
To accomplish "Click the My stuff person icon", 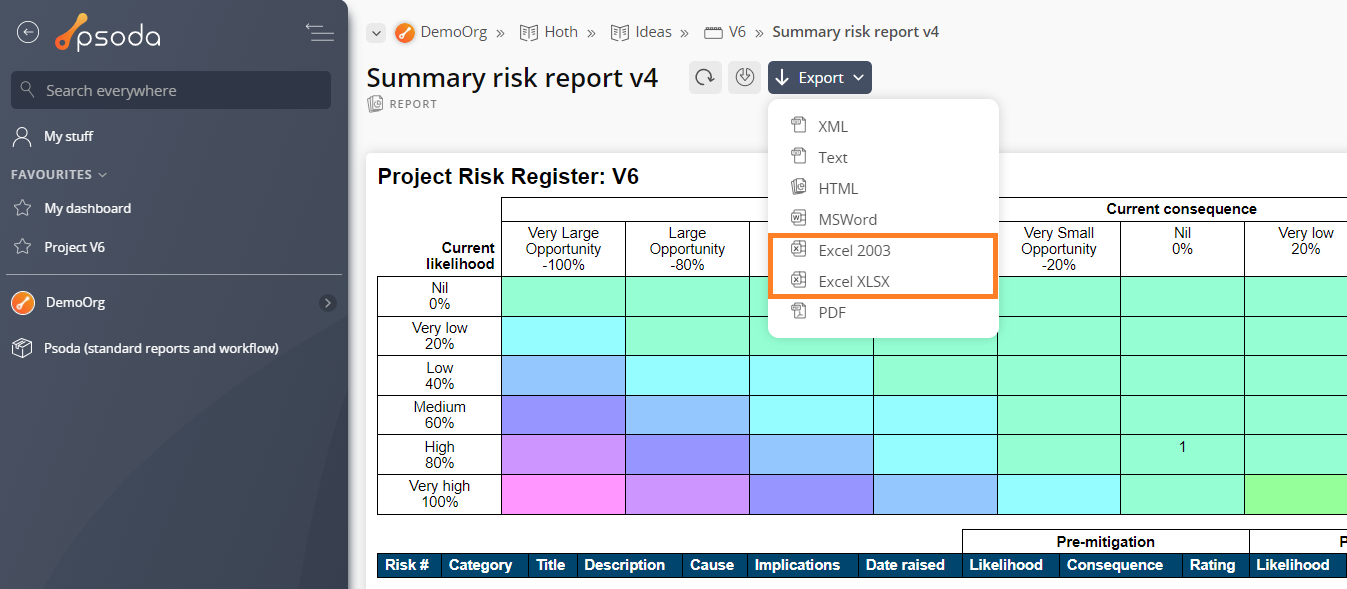I will pos(22,136).
